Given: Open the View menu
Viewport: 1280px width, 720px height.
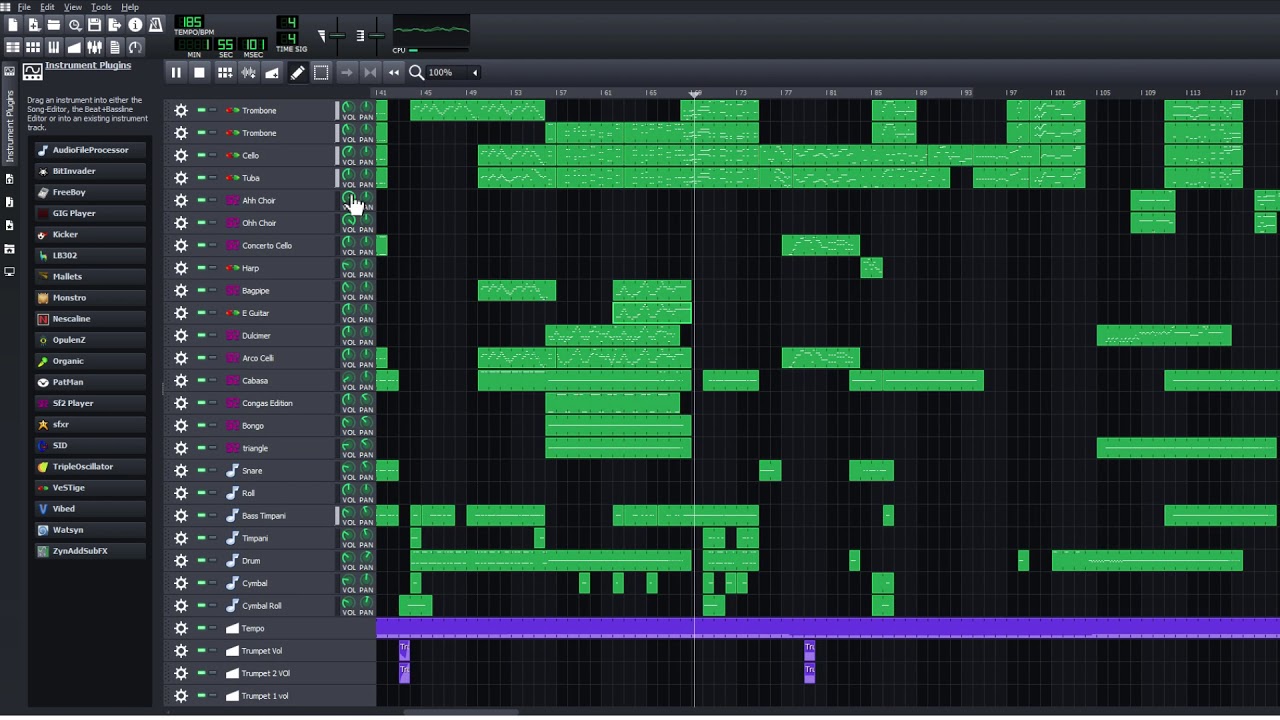Looking at the screenshot, I should [73, 7].
